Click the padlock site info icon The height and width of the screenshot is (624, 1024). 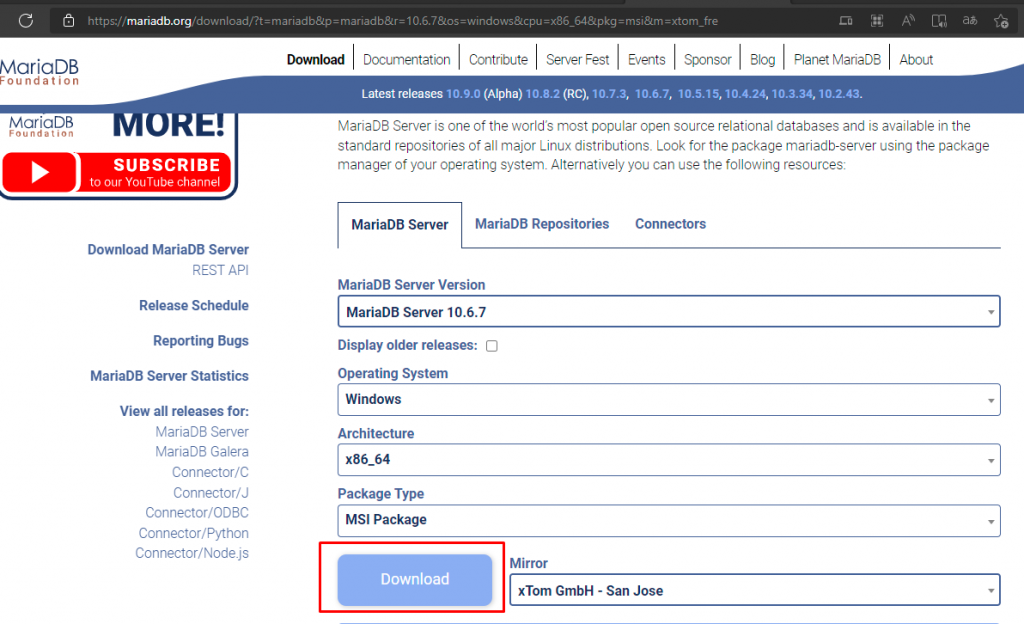point(68,20)
